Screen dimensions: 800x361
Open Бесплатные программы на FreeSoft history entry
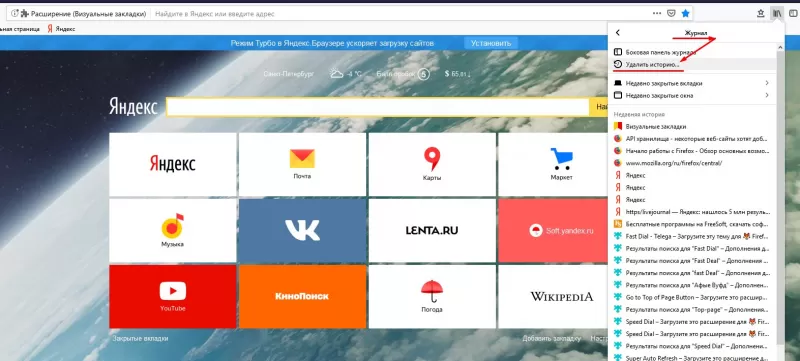click(692, 223)
